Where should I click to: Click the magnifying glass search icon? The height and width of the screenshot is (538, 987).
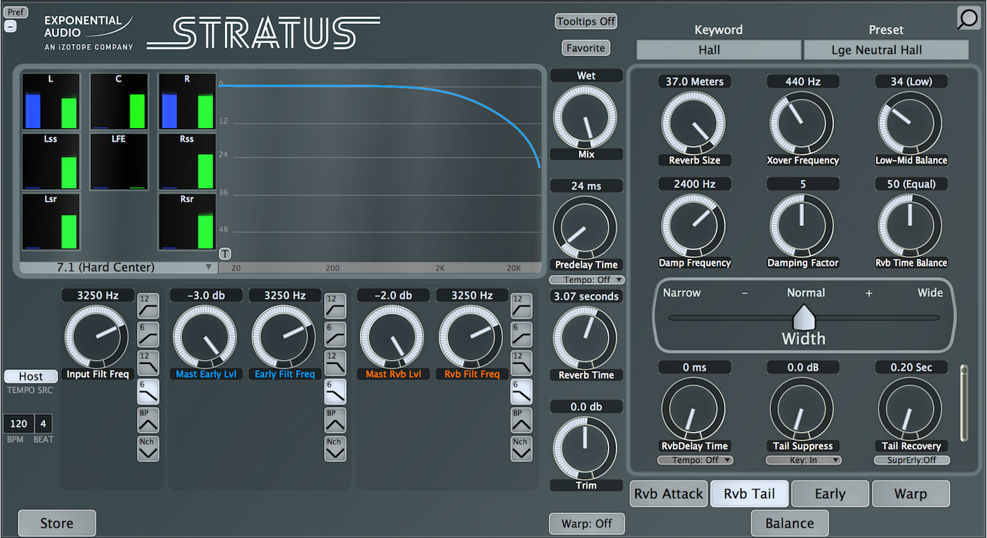[x=967, y=18]
